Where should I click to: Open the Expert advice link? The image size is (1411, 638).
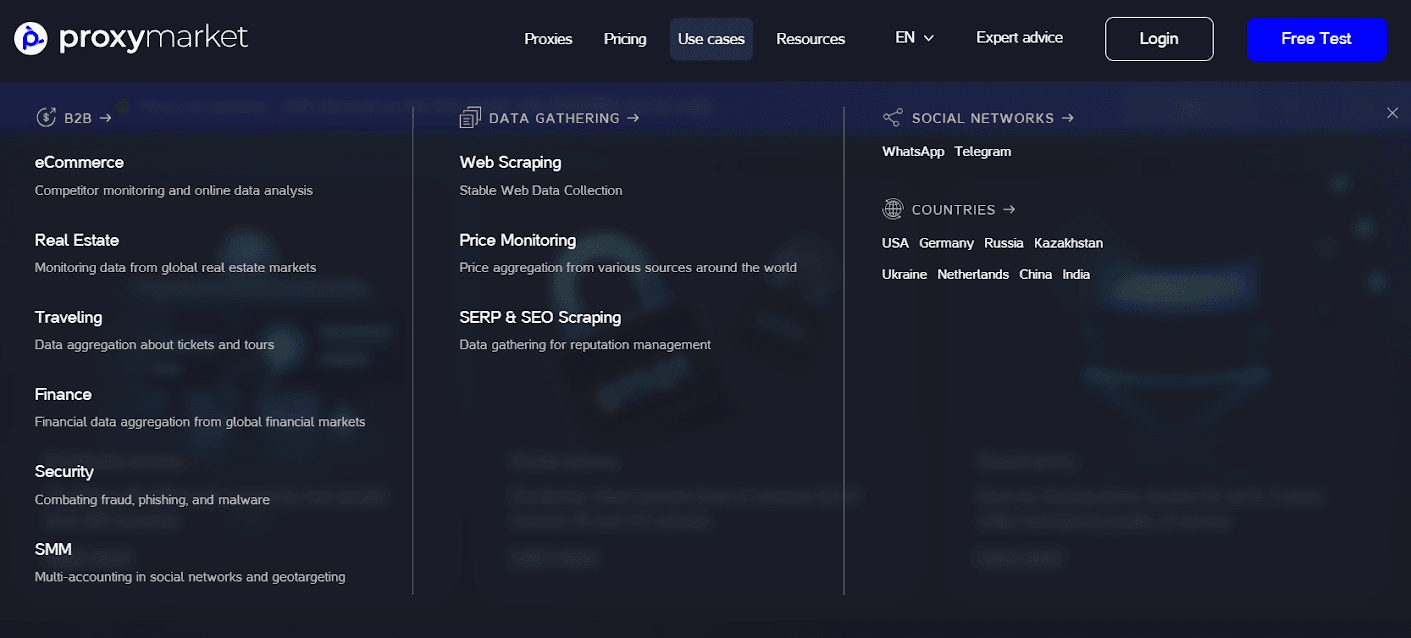point(1019,38)
